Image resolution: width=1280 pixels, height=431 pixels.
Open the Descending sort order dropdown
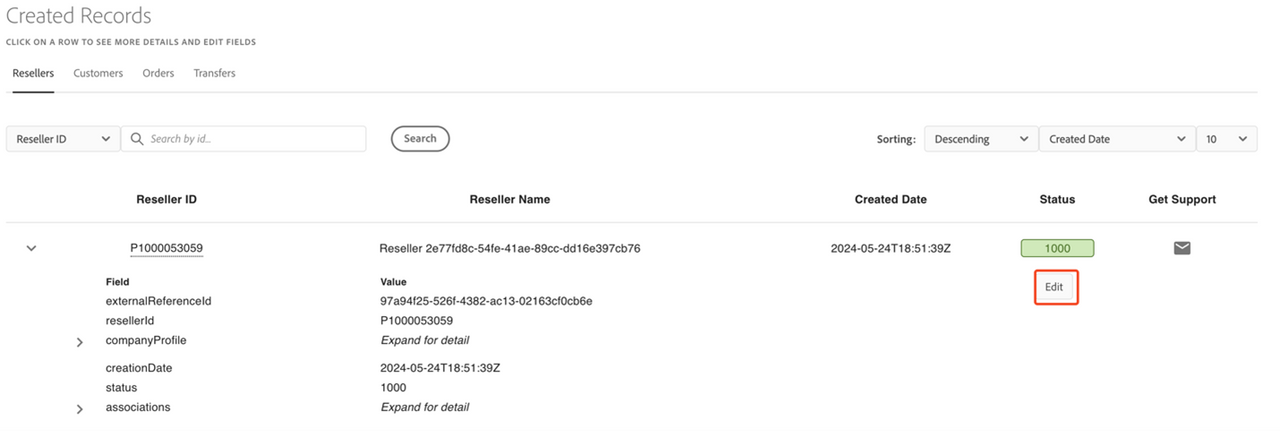979,139
